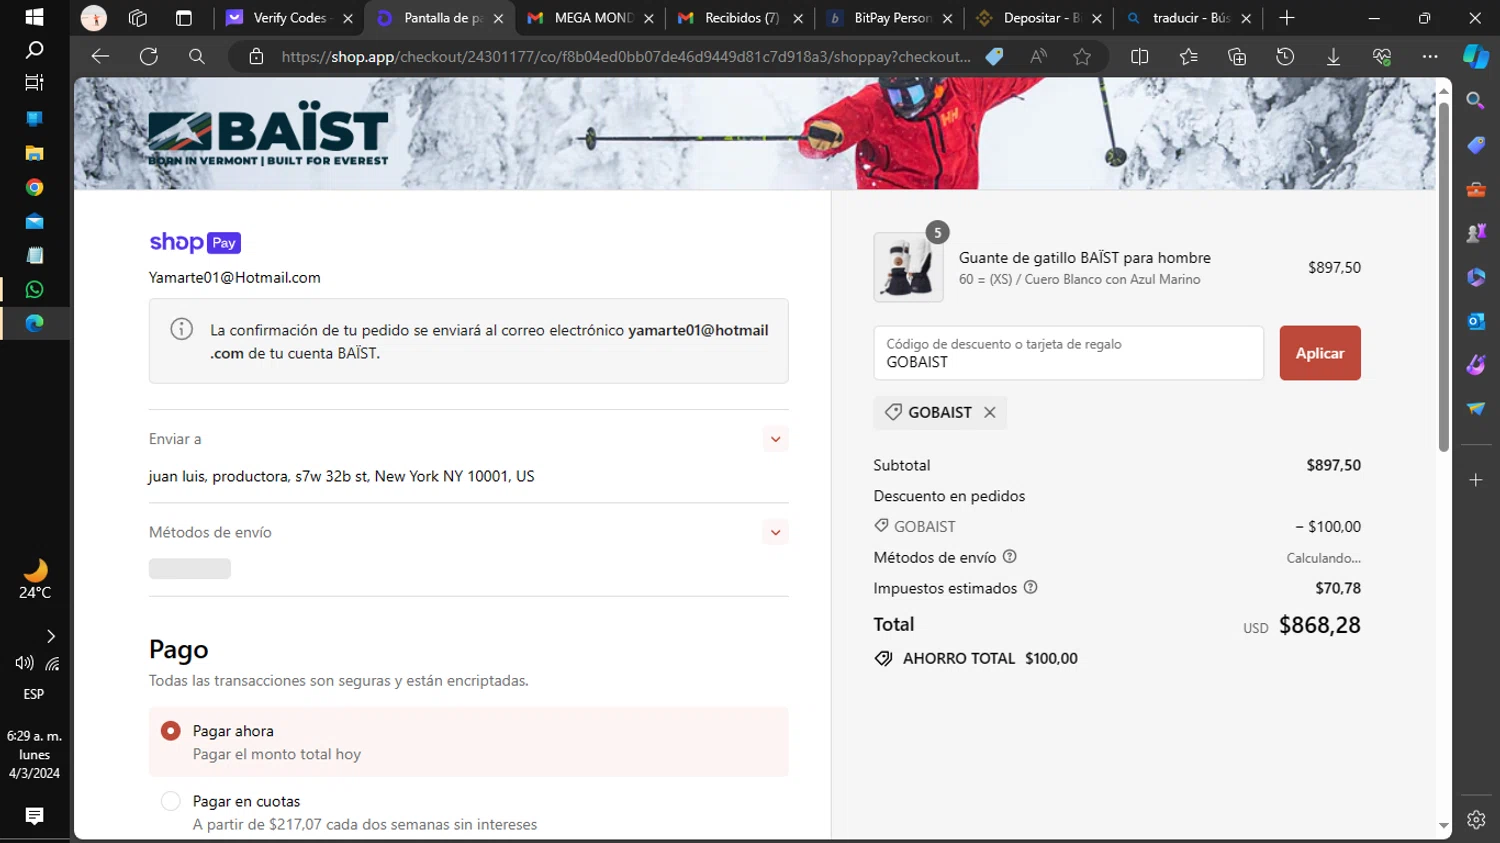The height and width of the screenshot is (843, 1500).
Task: Open the browser profile avatar
Action: click(x=93, y=18)
